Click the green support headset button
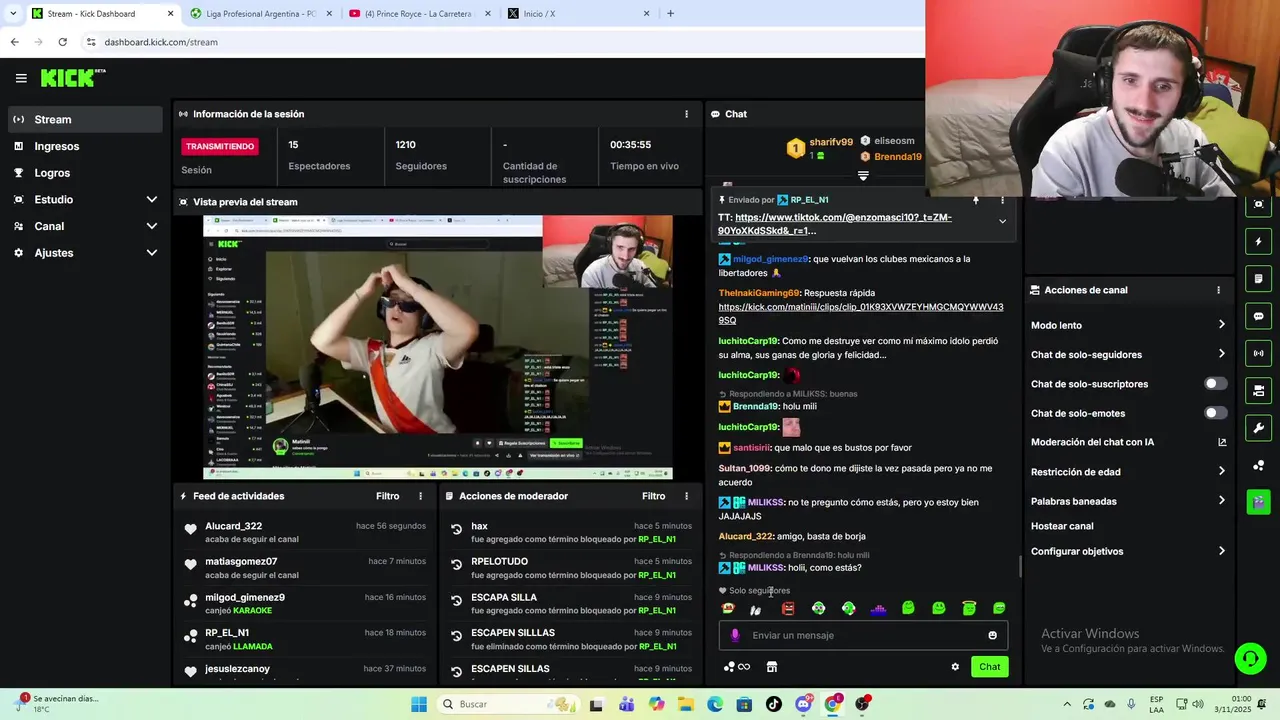 (1250, 658)
